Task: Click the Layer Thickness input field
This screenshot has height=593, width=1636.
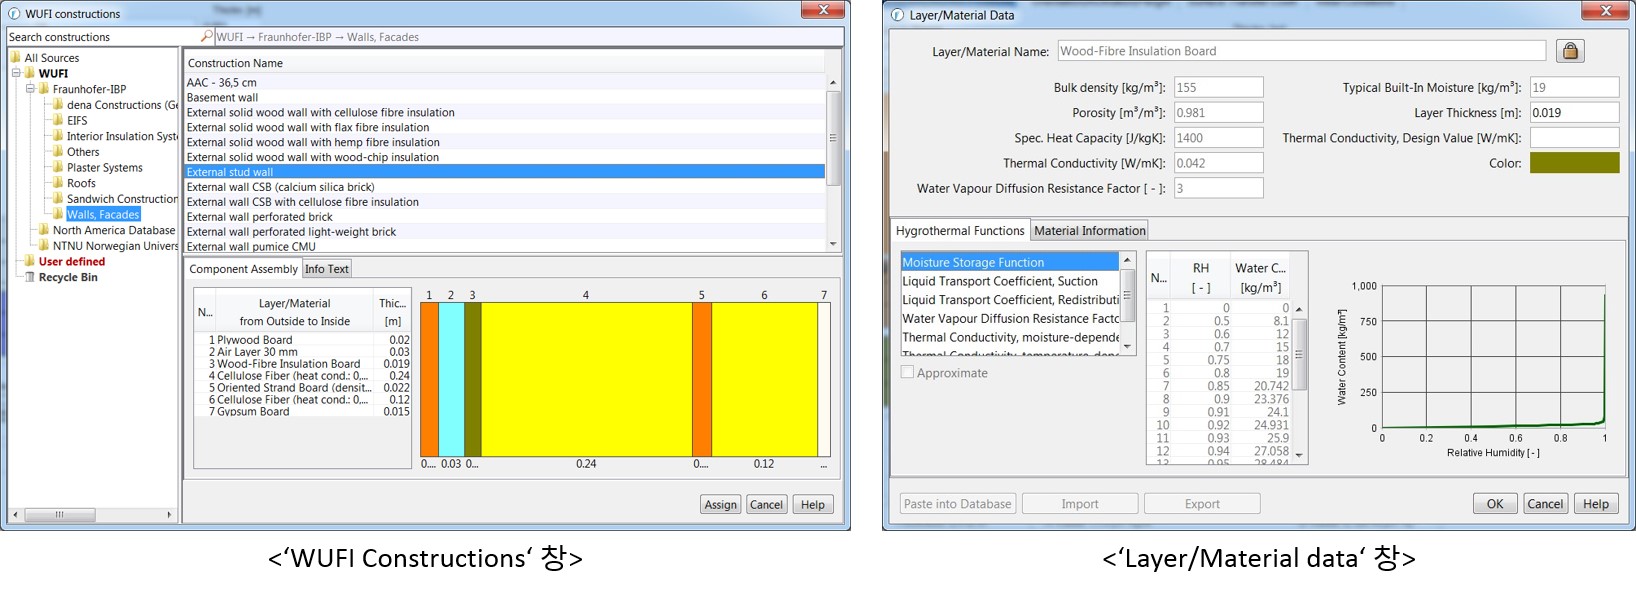Action: (1574, 113)
